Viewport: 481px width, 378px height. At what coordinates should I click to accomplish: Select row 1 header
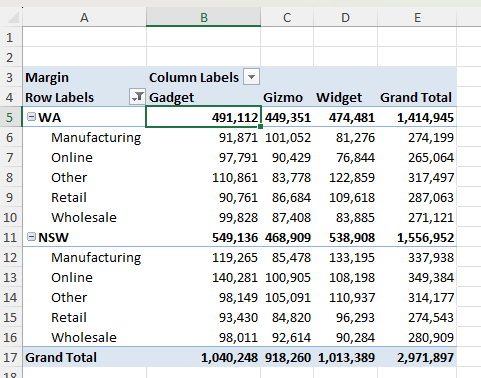point(11,37)
